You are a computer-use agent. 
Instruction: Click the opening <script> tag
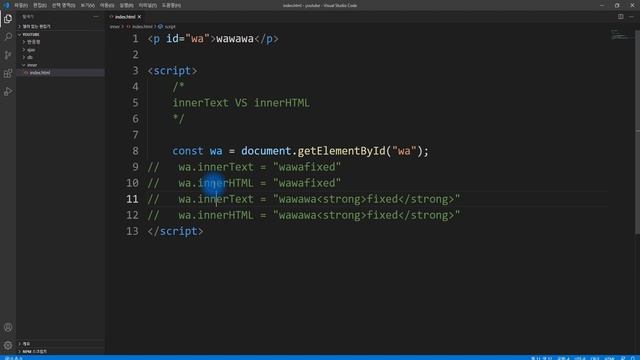coord(172,71)
